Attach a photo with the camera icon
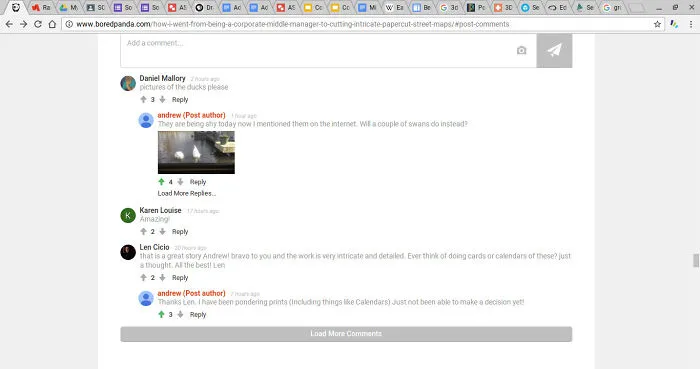Image resolution: width=700 pixels, height=369 pixels. [521, 50]
